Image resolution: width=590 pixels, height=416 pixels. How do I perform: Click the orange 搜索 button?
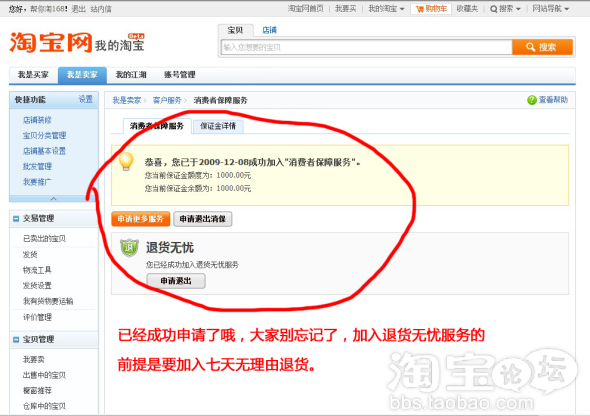click(542, 47)
